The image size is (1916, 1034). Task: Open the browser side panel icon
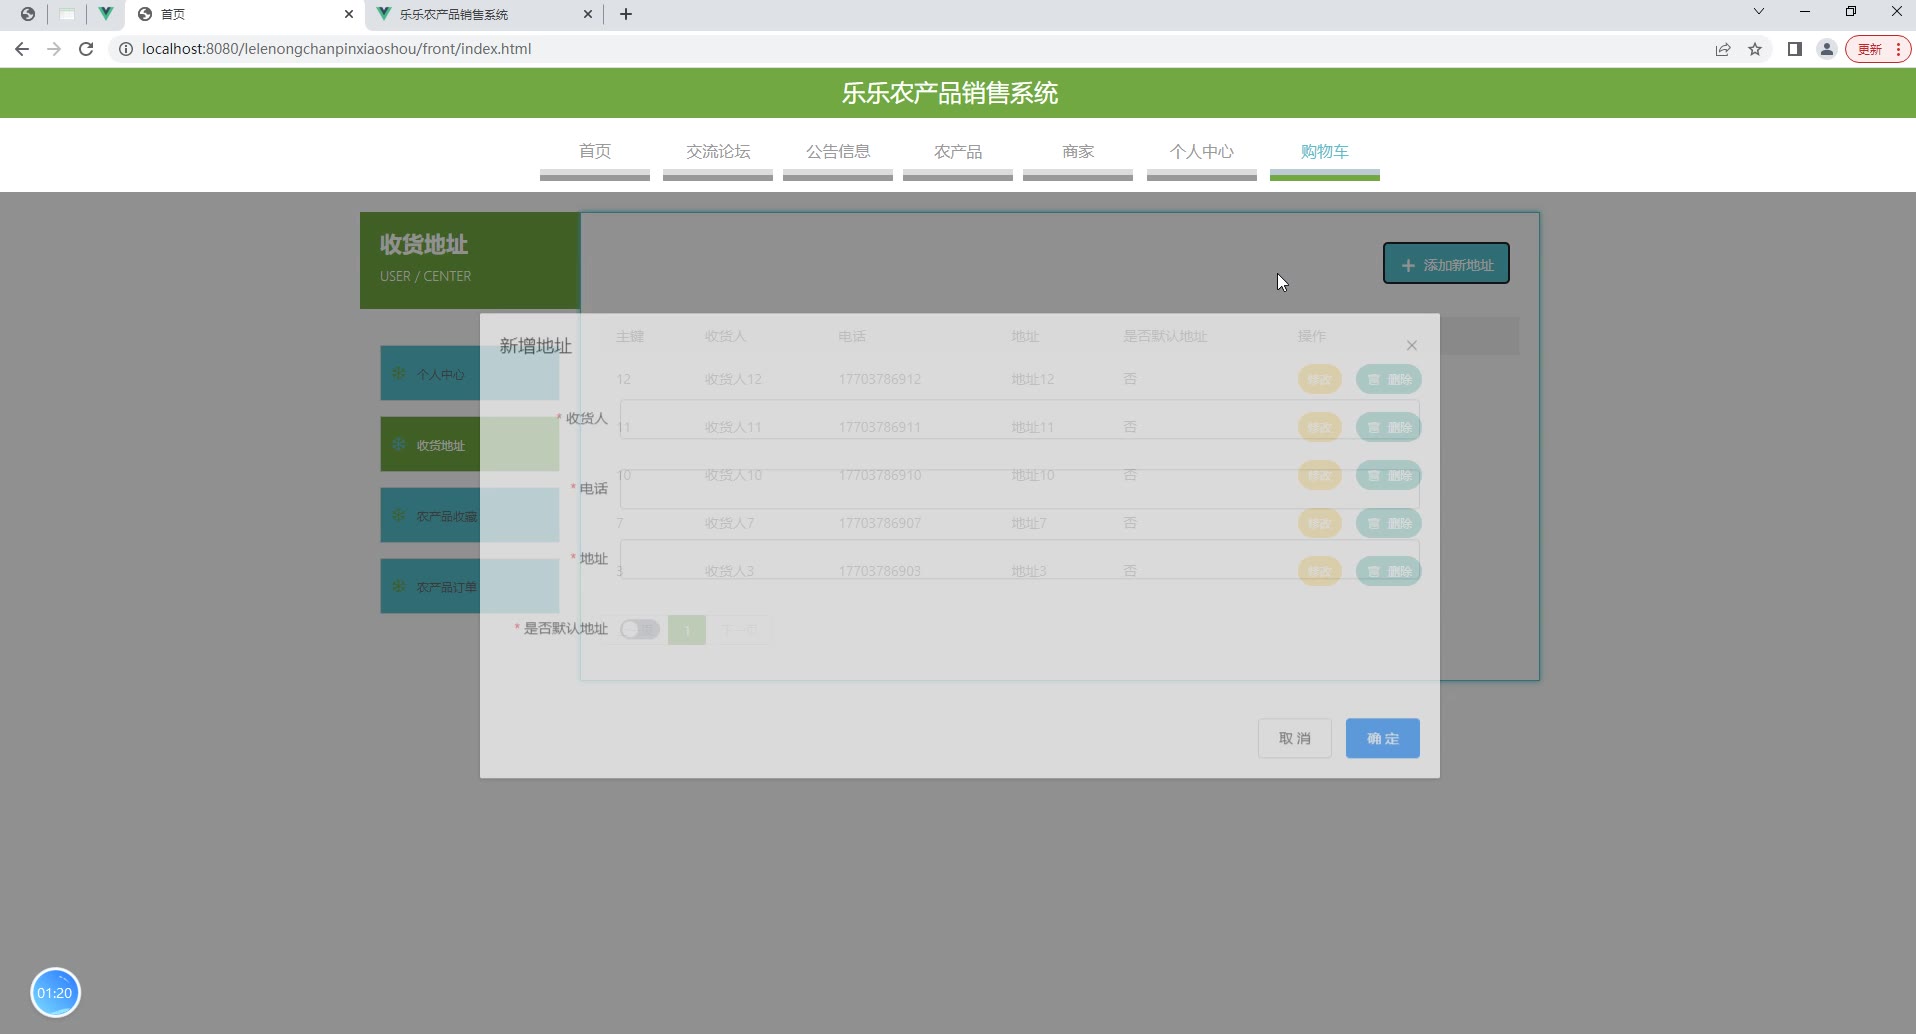pos(1795,49)
